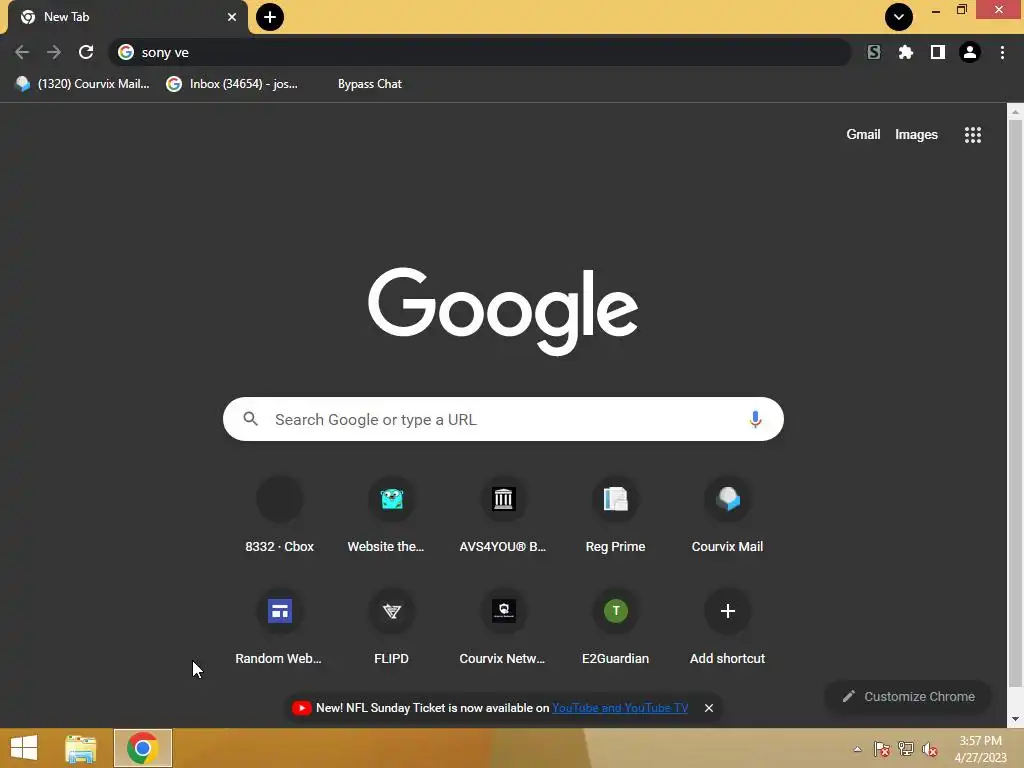Open the Random Web... shortcut tile
The image size is (1024, 768).
coord(280,628)
